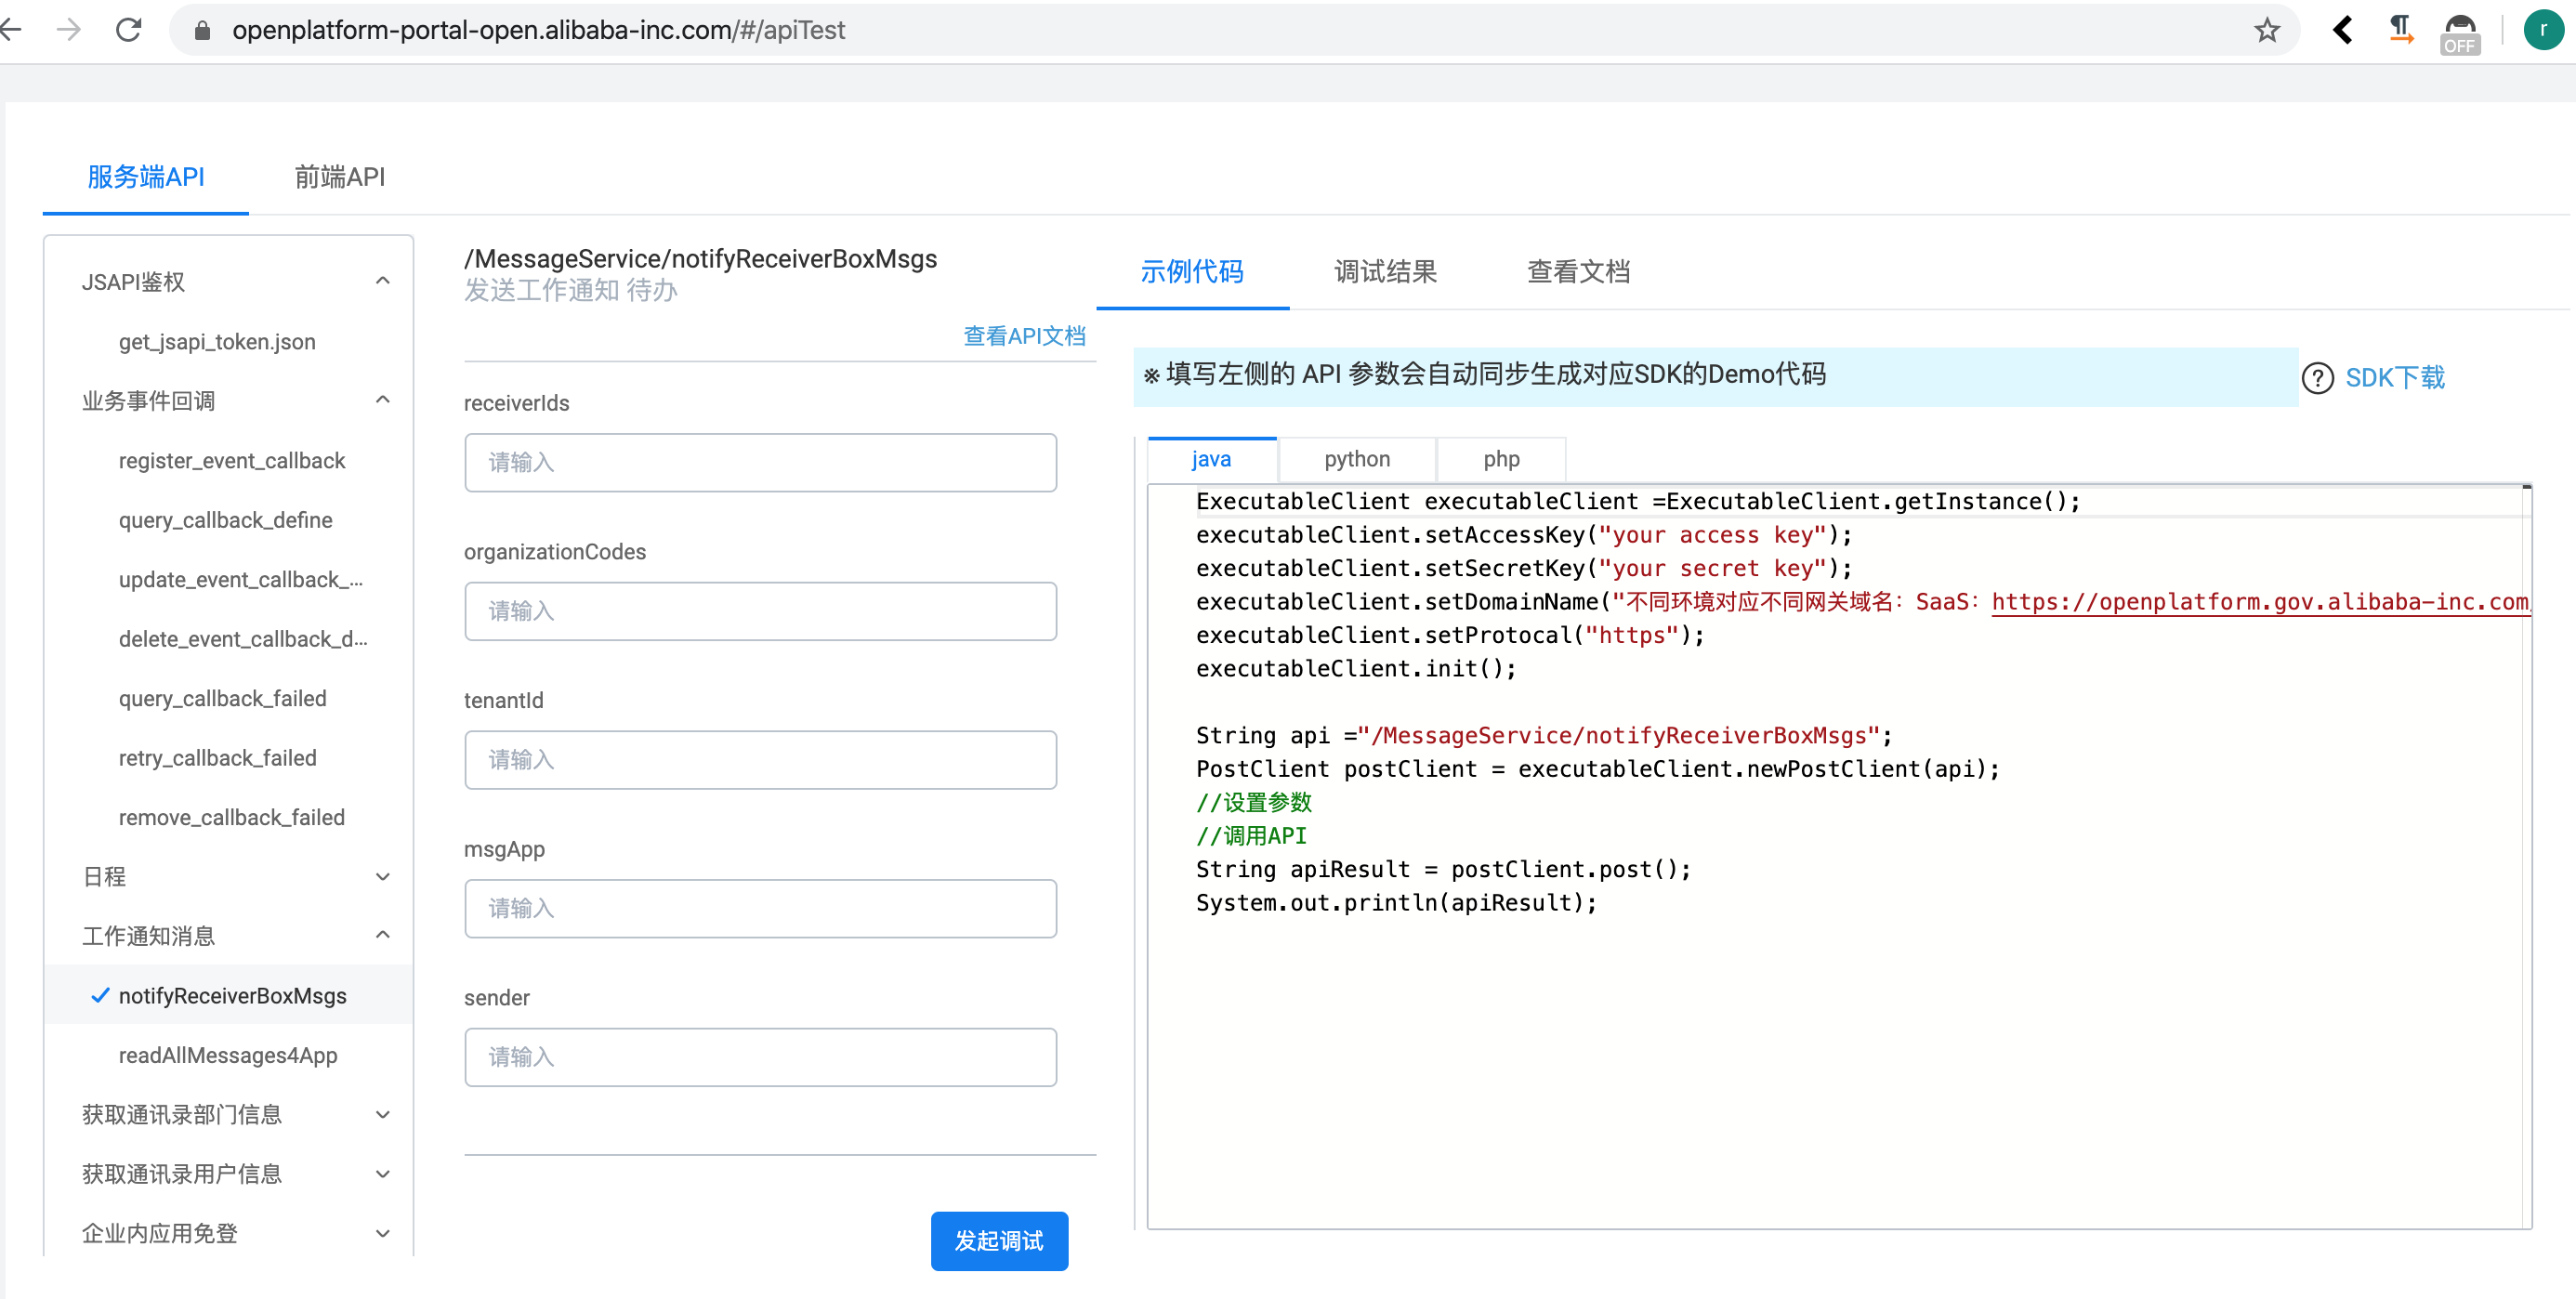Click the lock icon in address bar
This screenshot has width=2576, height=1299.
tap(202, 30)
